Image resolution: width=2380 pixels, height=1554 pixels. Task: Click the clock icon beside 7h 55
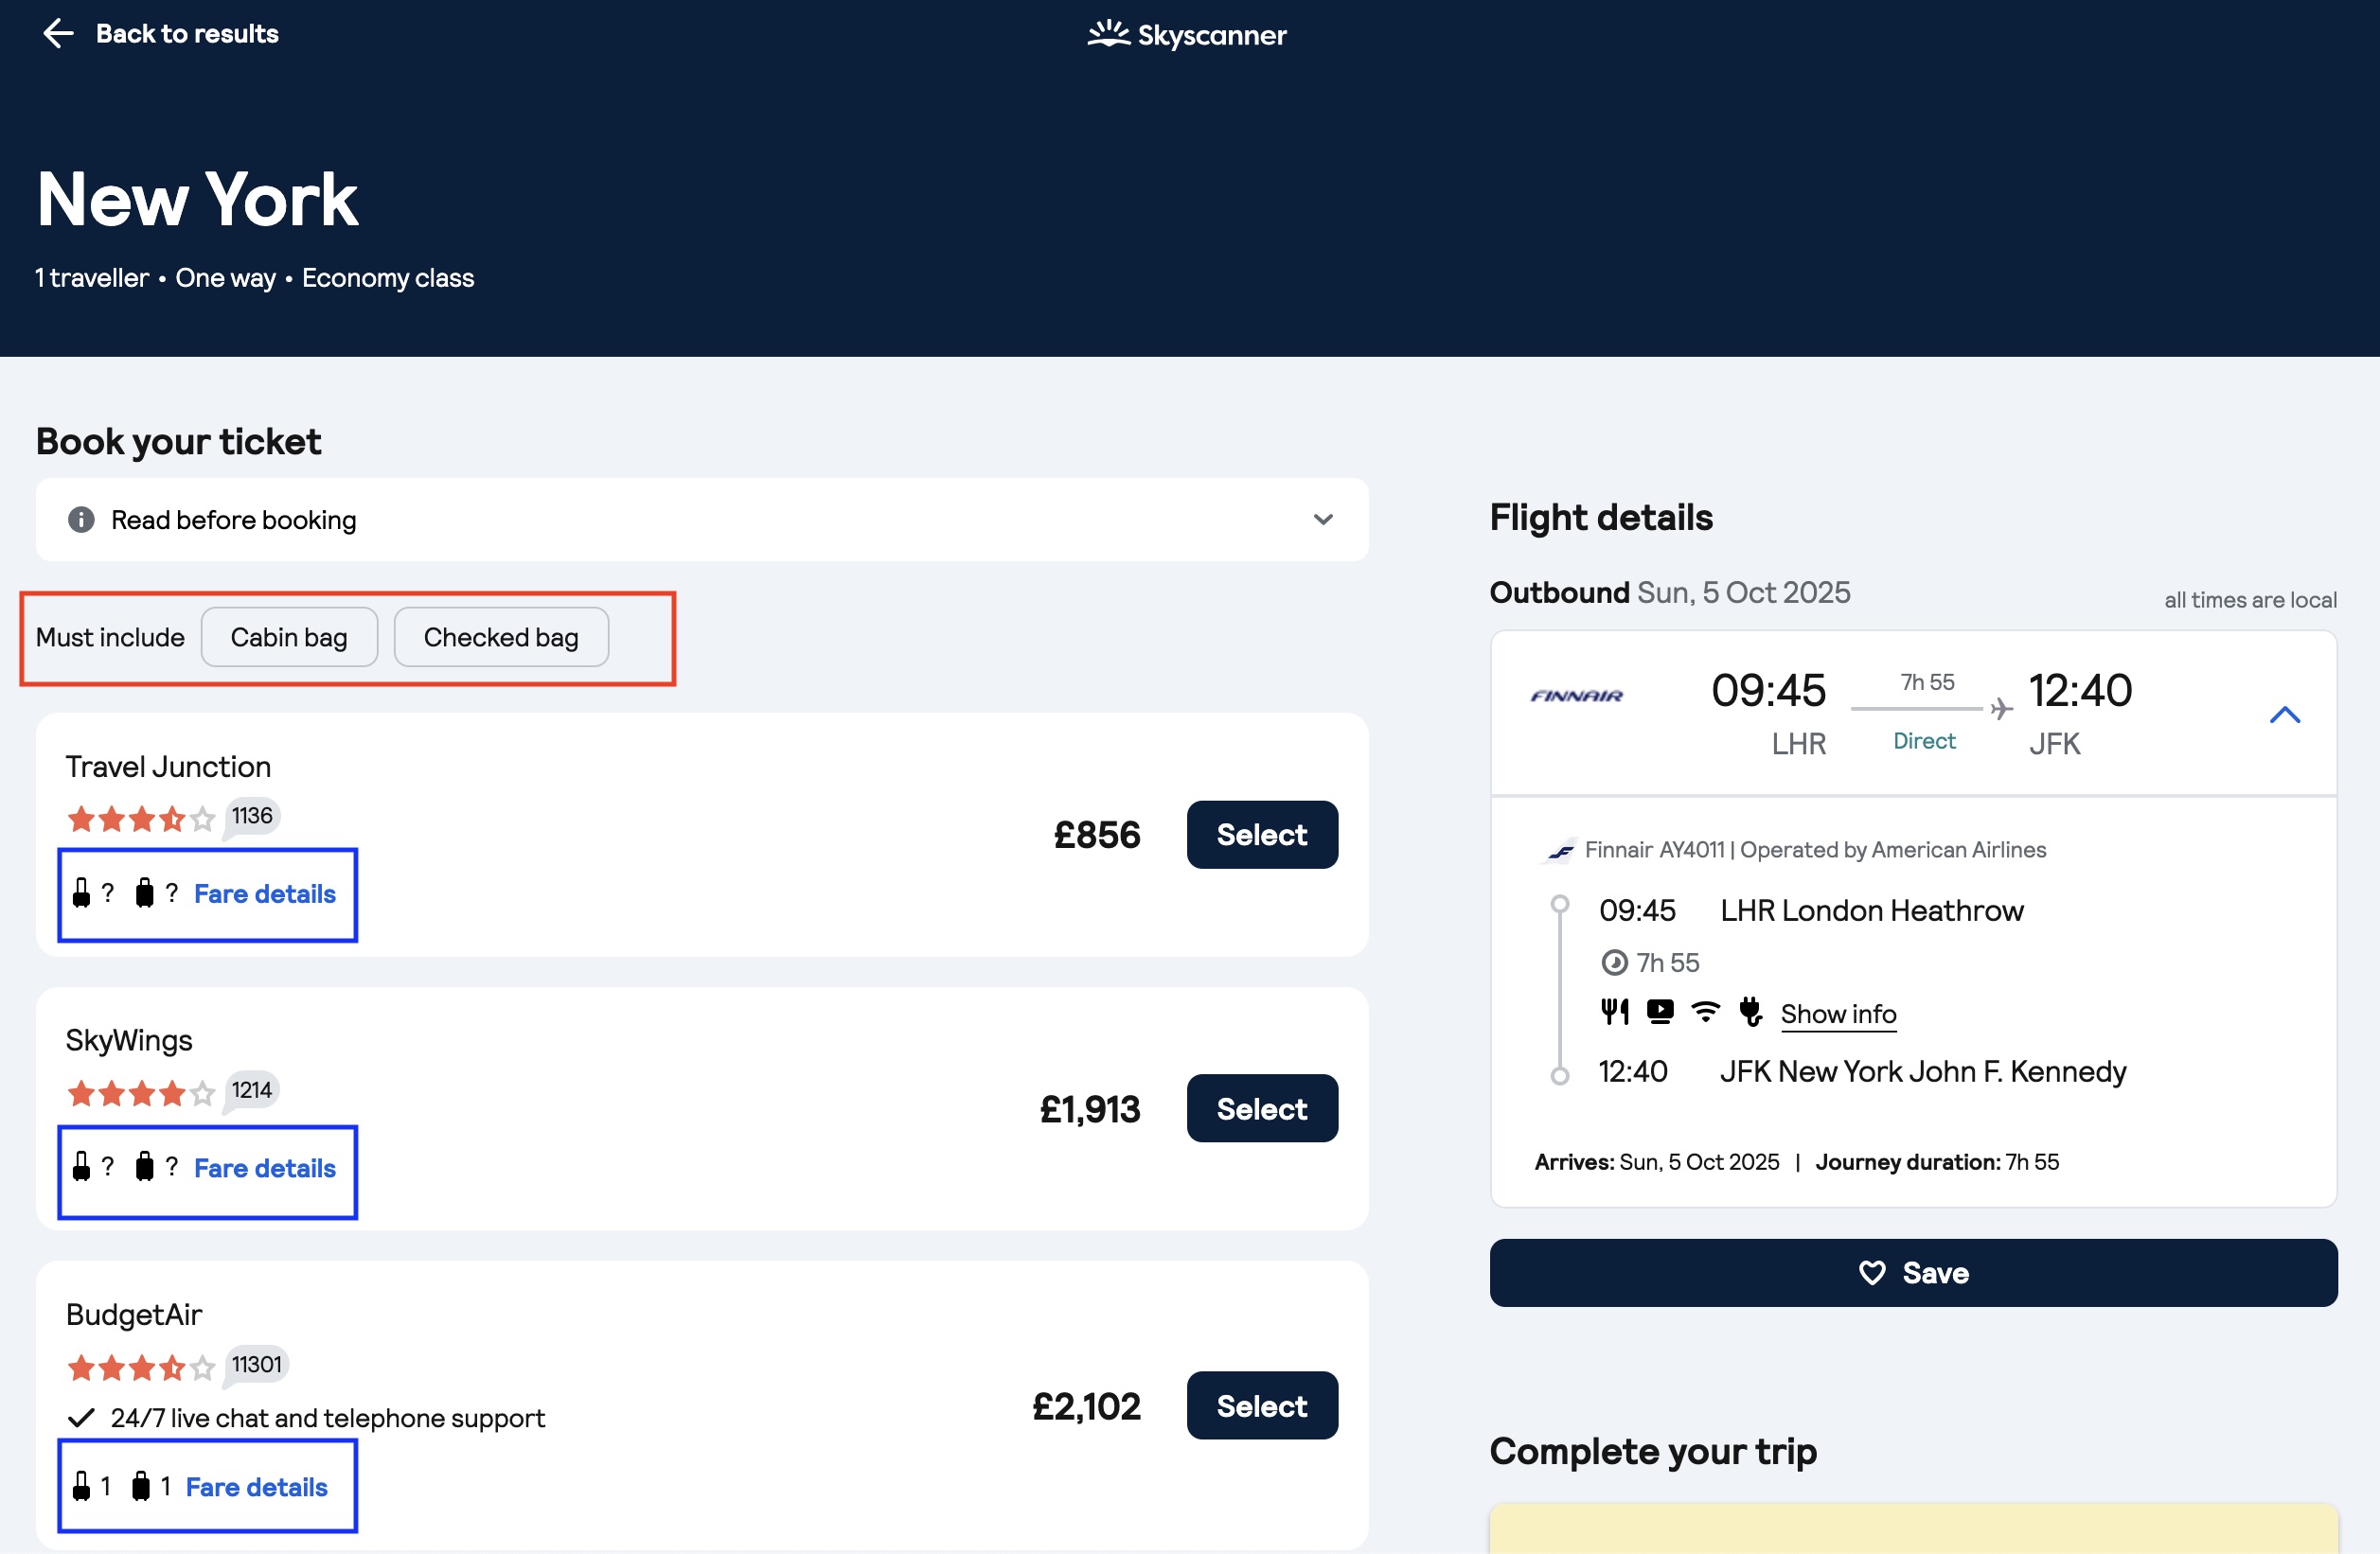coord(1614,963)
